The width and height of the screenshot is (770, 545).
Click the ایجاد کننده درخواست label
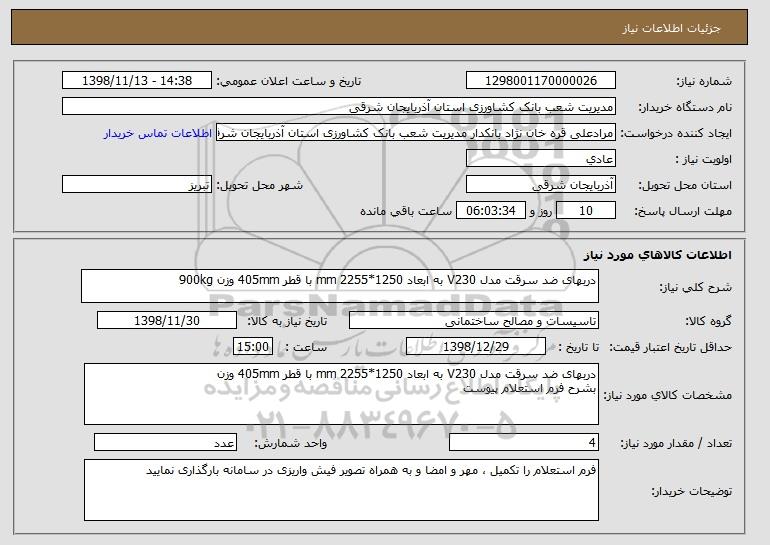click(676, 133)
